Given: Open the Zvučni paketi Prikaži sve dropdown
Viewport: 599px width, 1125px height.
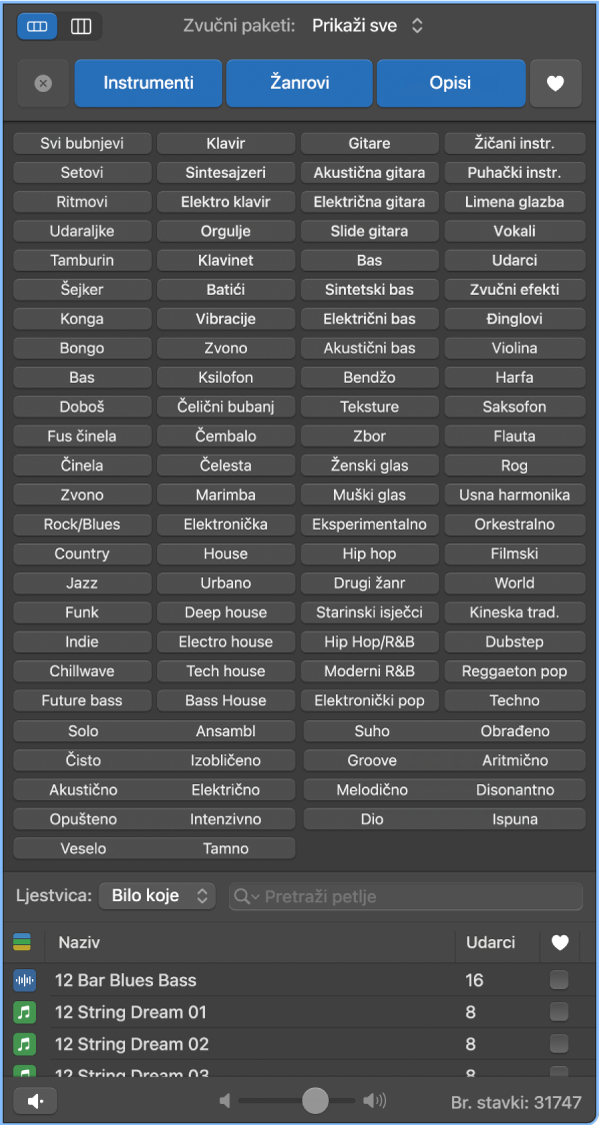Looking at the screenshot, I should pyautogui.click(x=368, y=27).
